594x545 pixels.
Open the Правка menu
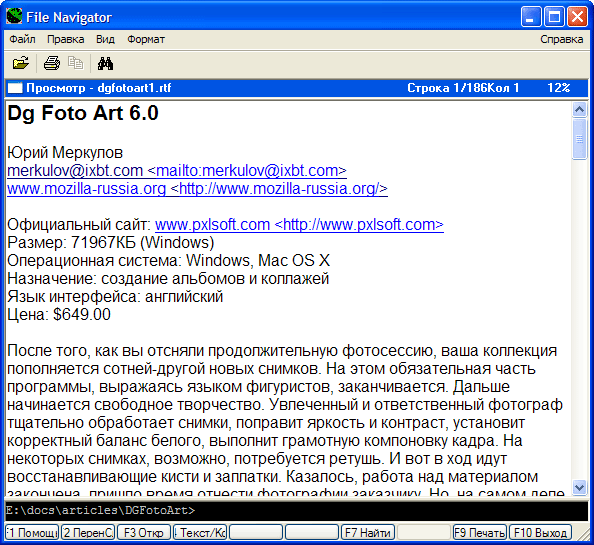click(x=66, y=39)
